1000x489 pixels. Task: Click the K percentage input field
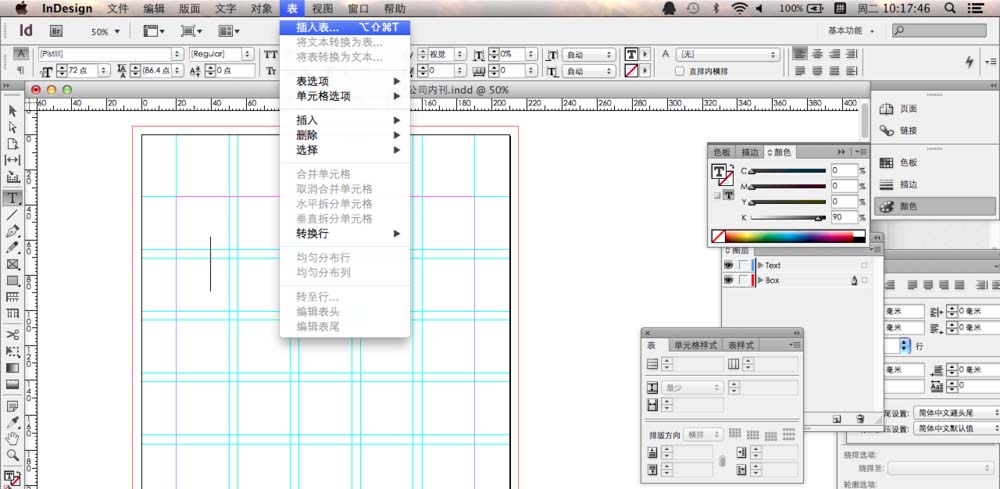843,217
